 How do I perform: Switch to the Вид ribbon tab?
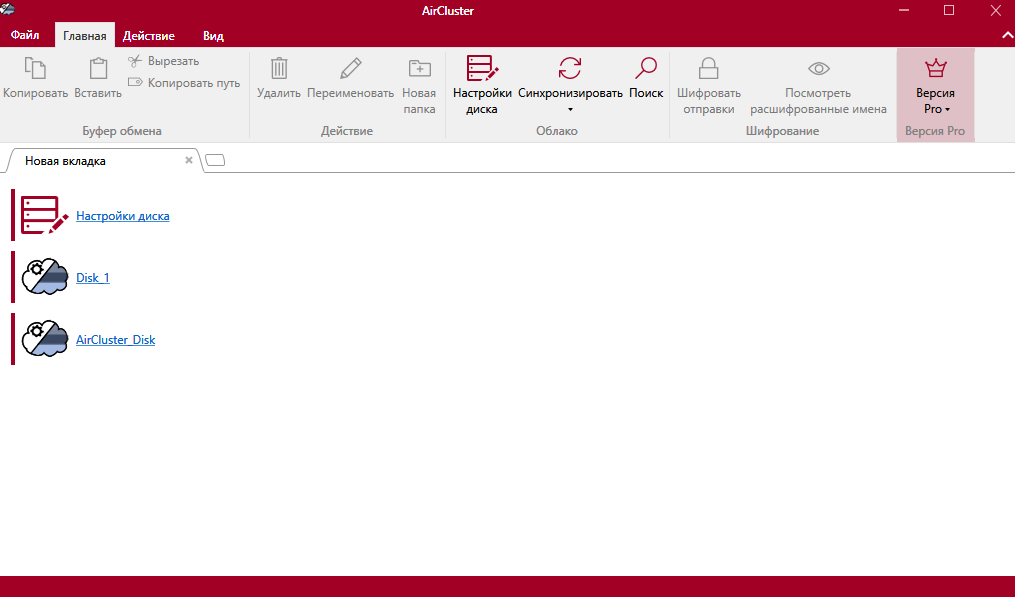click(213, 36)
